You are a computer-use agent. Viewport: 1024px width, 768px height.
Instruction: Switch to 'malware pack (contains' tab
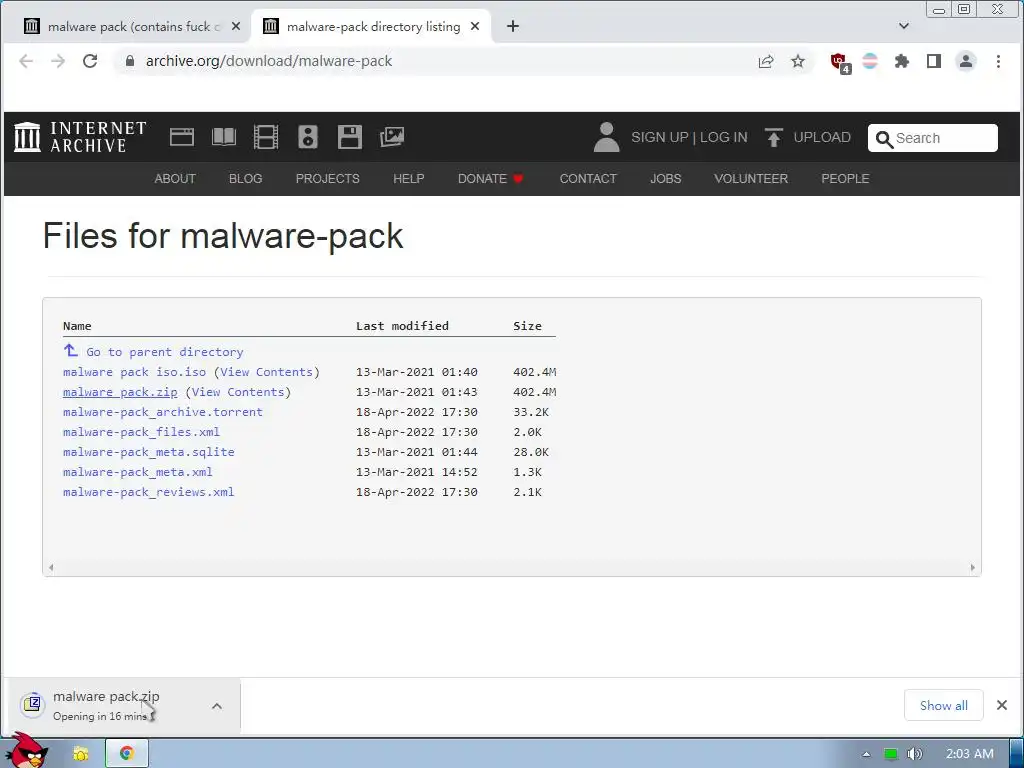(133, 27)
